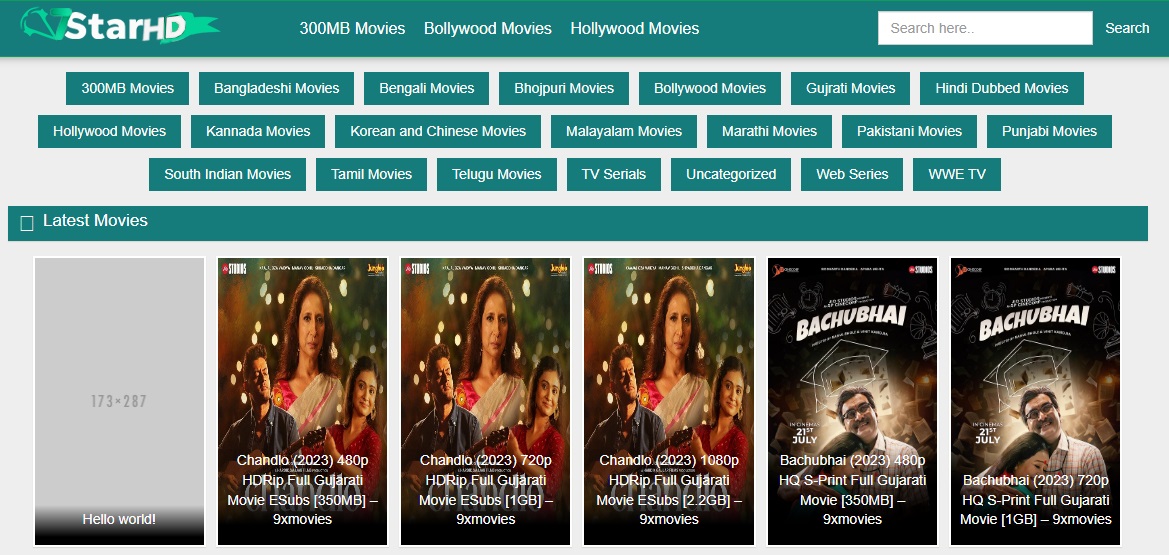Open Chandlo (2023) 1080p movie poster
1169x555 pixels.
669,401
